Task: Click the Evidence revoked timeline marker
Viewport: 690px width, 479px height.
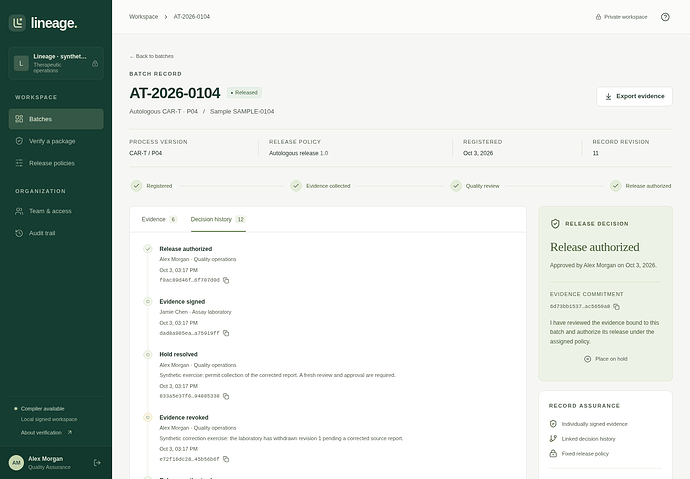Action: coord(148,417)
